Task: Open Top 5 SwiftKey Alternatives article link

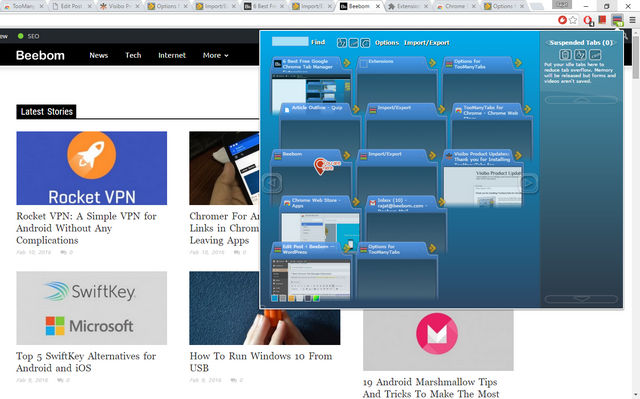Action: click(x=86, y=362)
